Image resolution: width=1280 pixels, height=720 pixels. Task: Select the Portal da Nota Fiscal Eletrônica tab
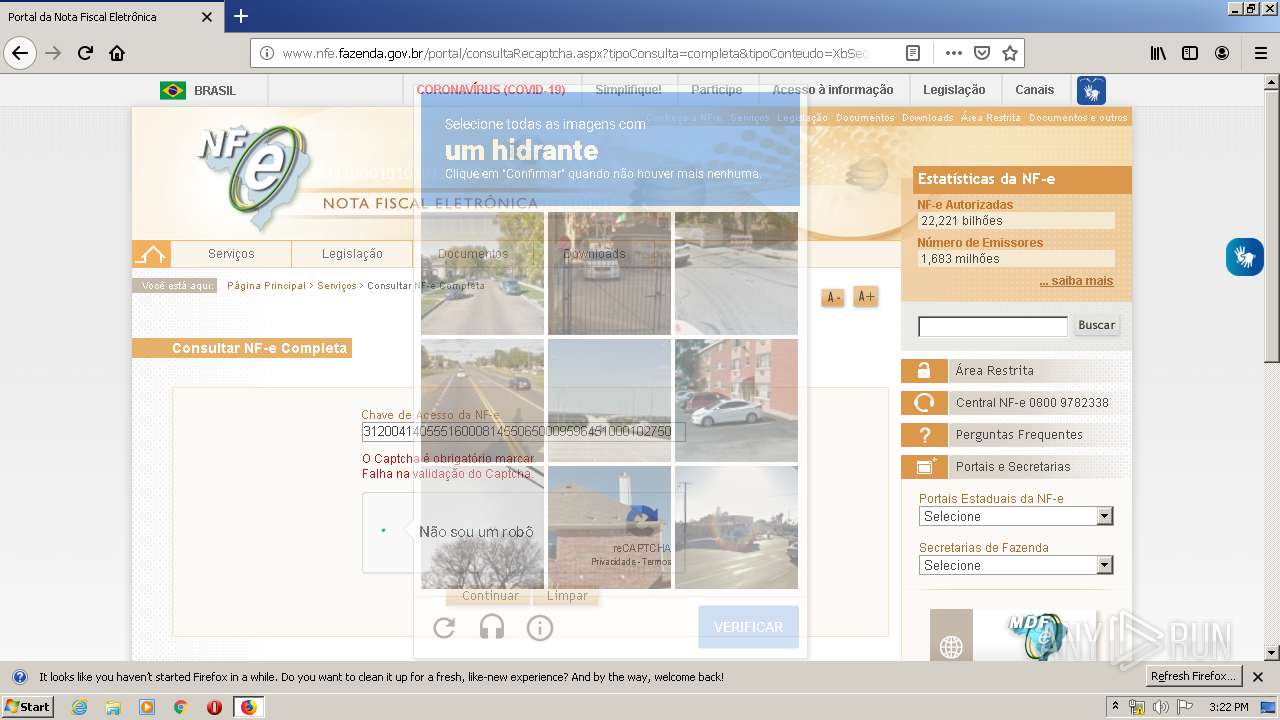click(x=110, y=17)
